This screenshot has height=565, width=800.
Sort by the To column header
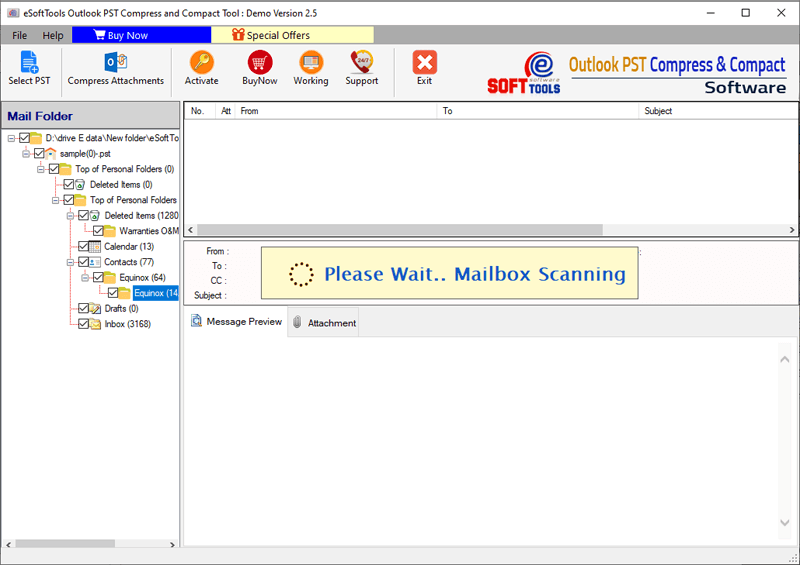pos(538,111)
